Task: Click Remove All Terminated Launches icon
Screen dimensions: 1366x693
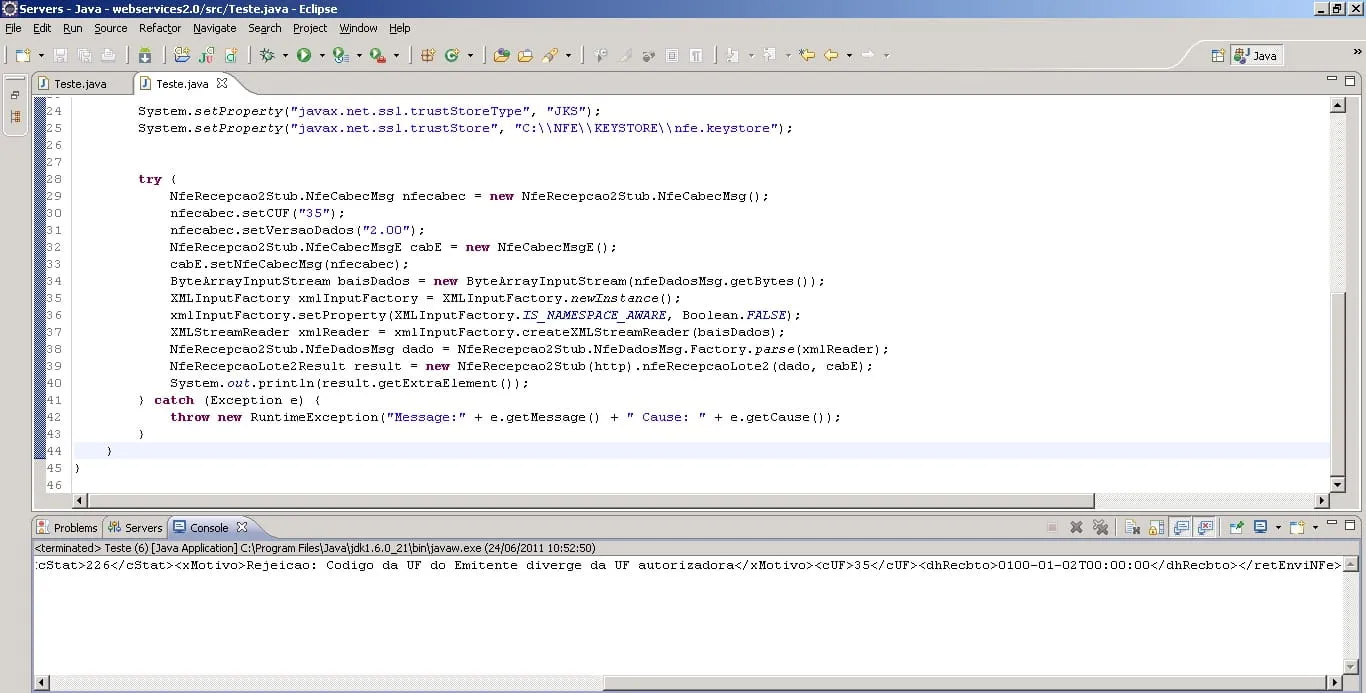Action: (1101, 527)
